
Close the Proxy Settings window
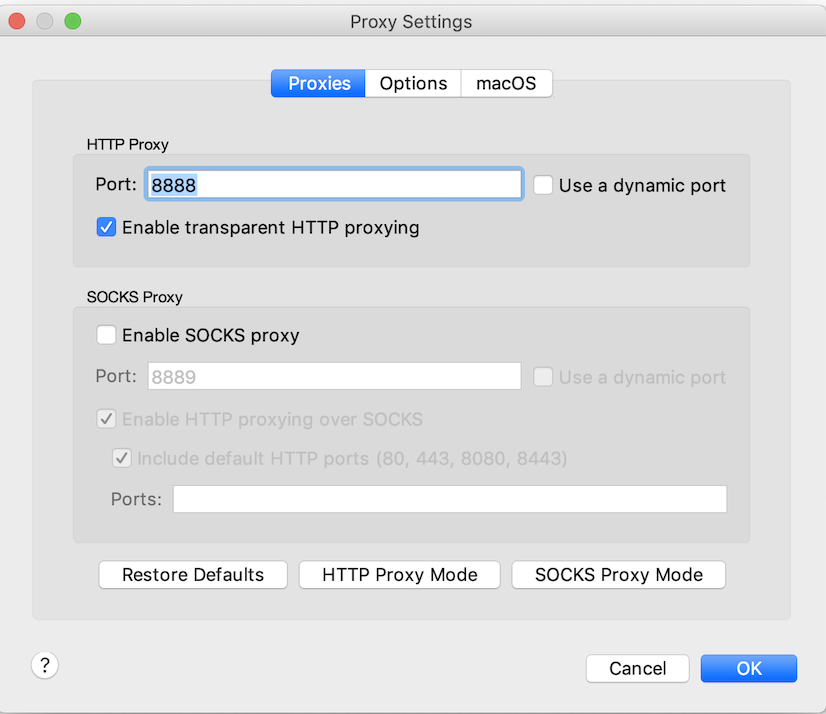coord(17,21)
